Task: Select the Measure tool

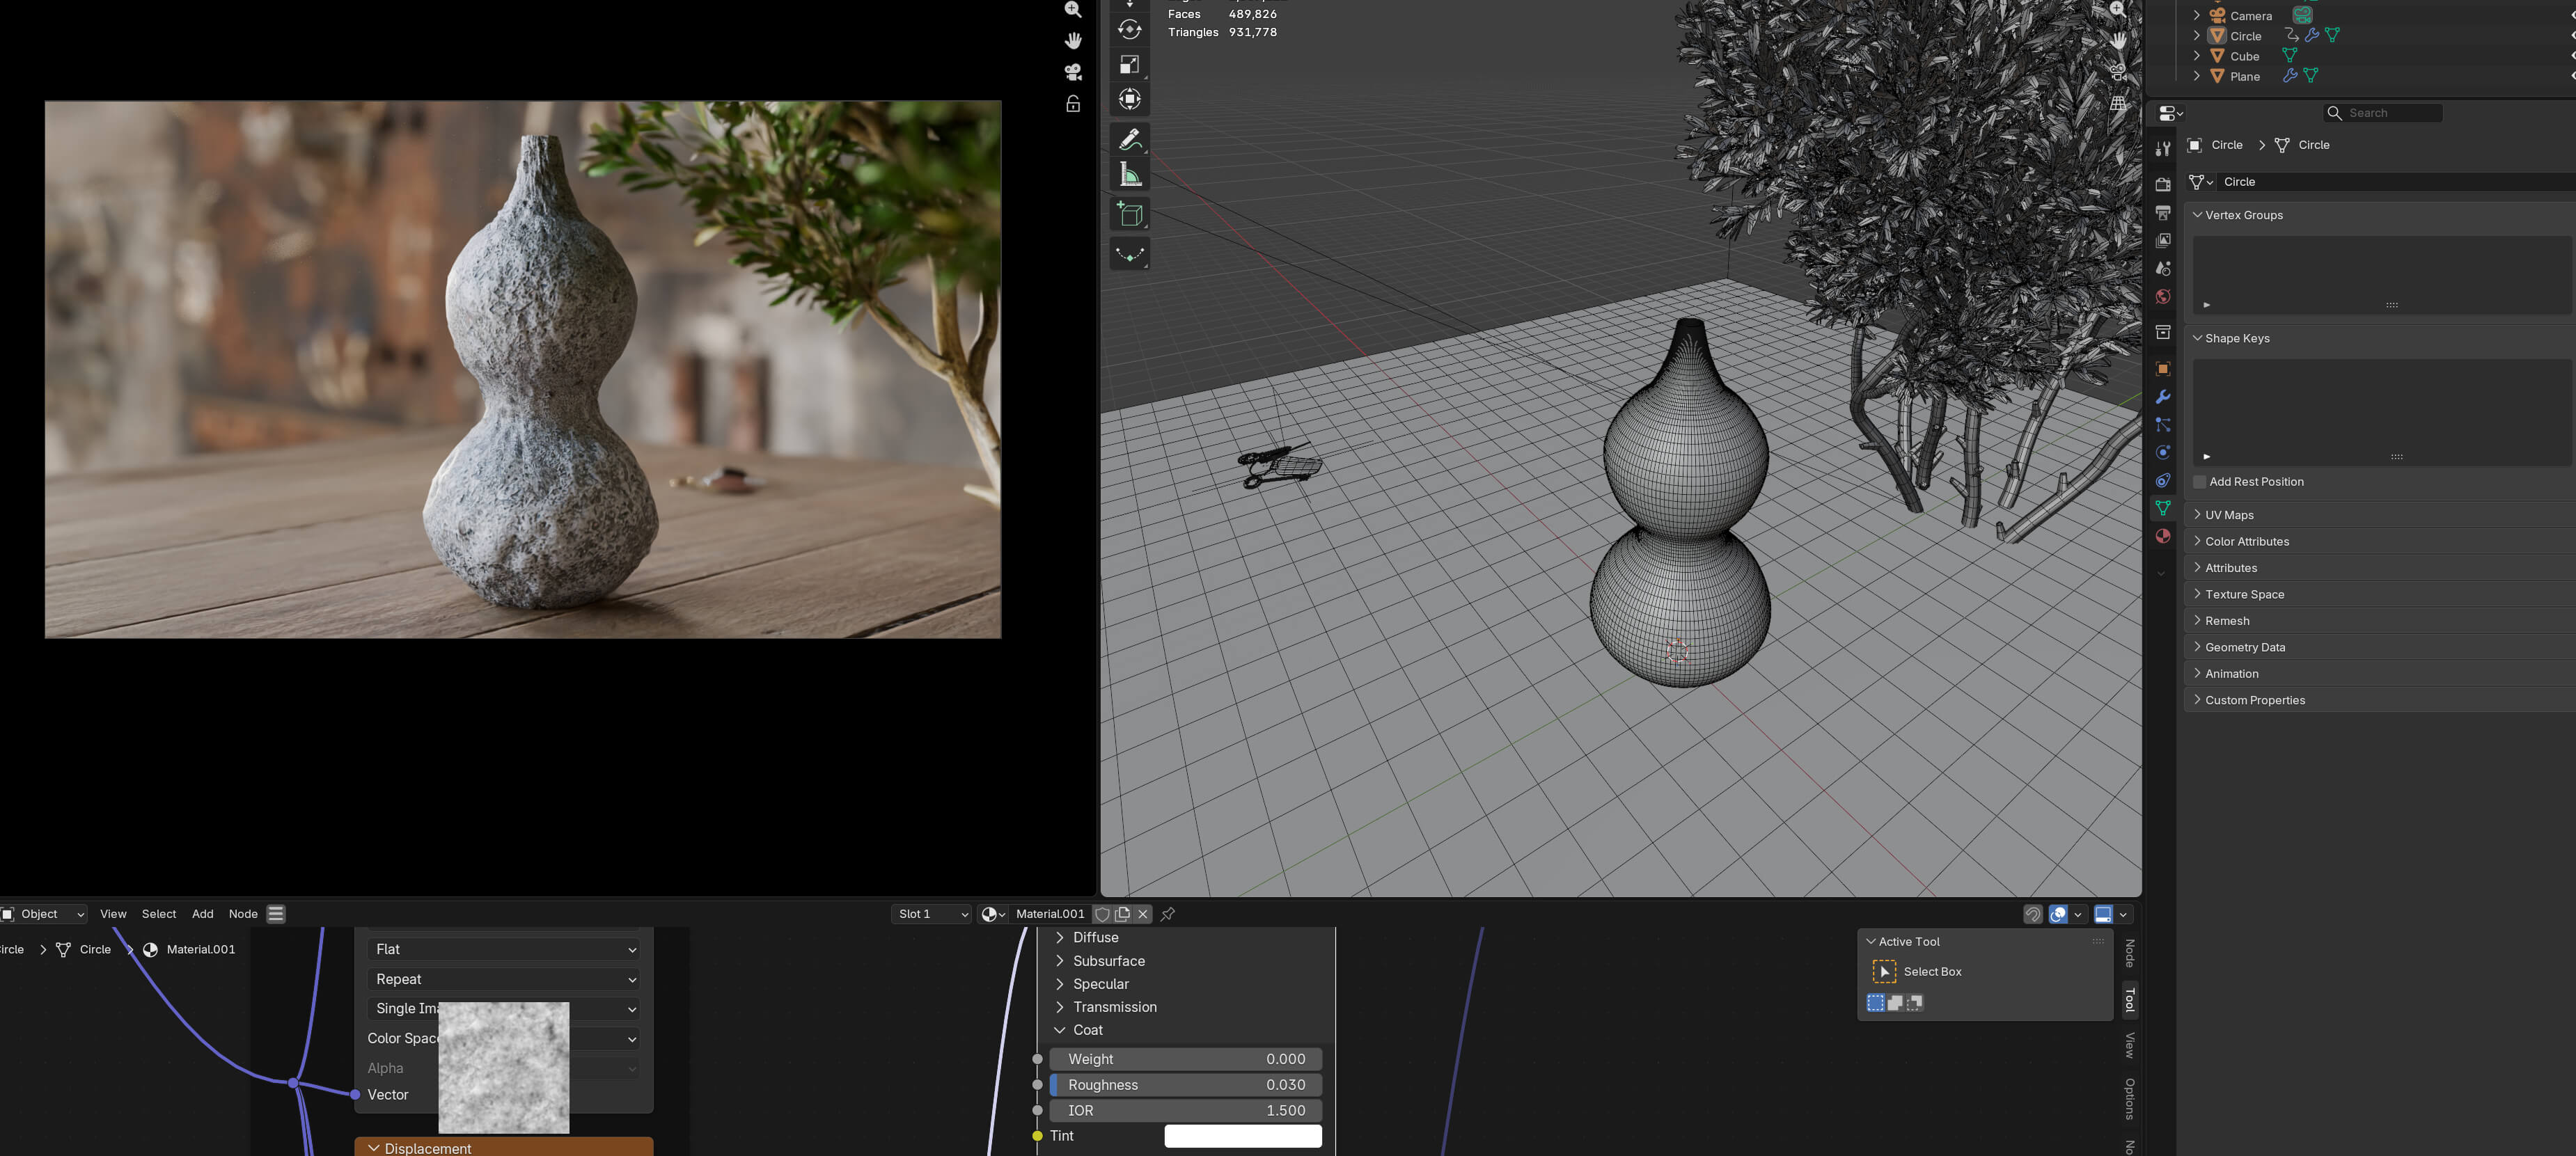Action: coord(1130,175)
